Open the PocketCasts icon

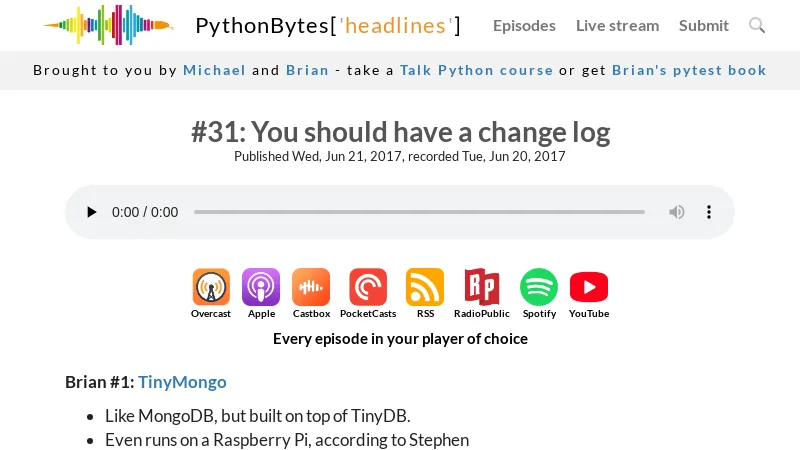point(368,287)
